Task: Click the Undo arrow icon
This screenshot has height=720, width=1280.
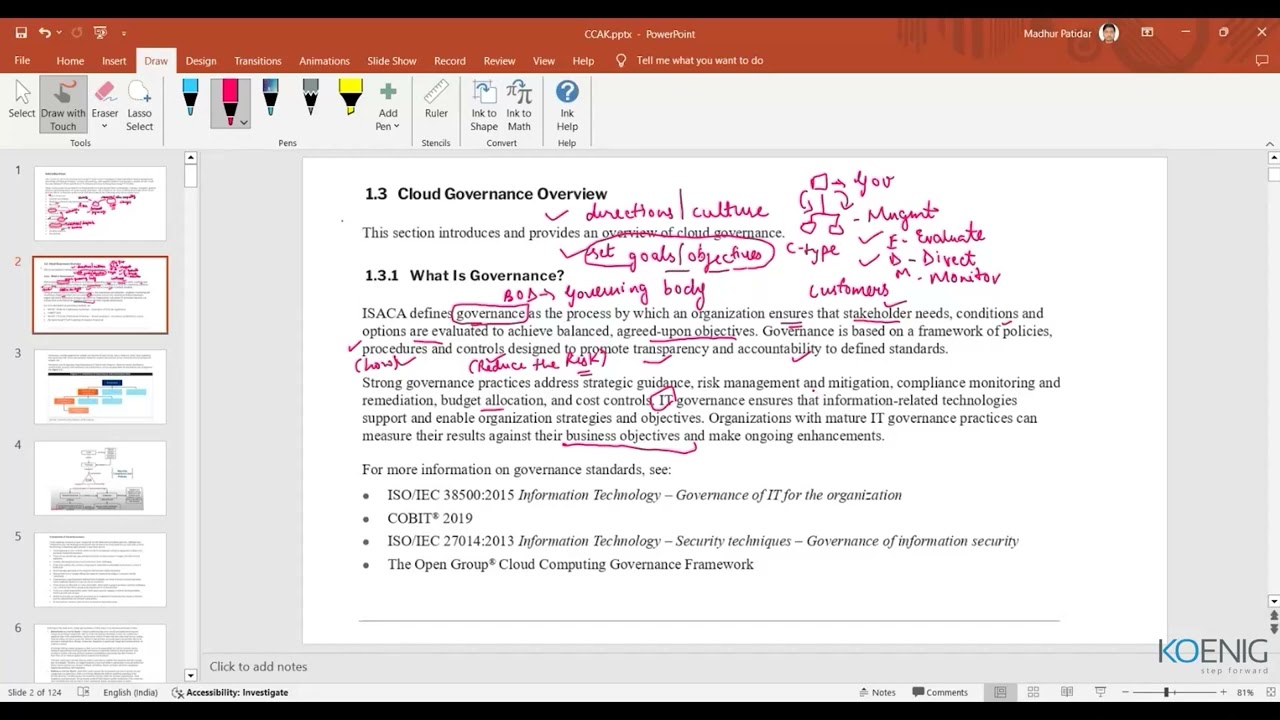Action: (x=44, y=33)
